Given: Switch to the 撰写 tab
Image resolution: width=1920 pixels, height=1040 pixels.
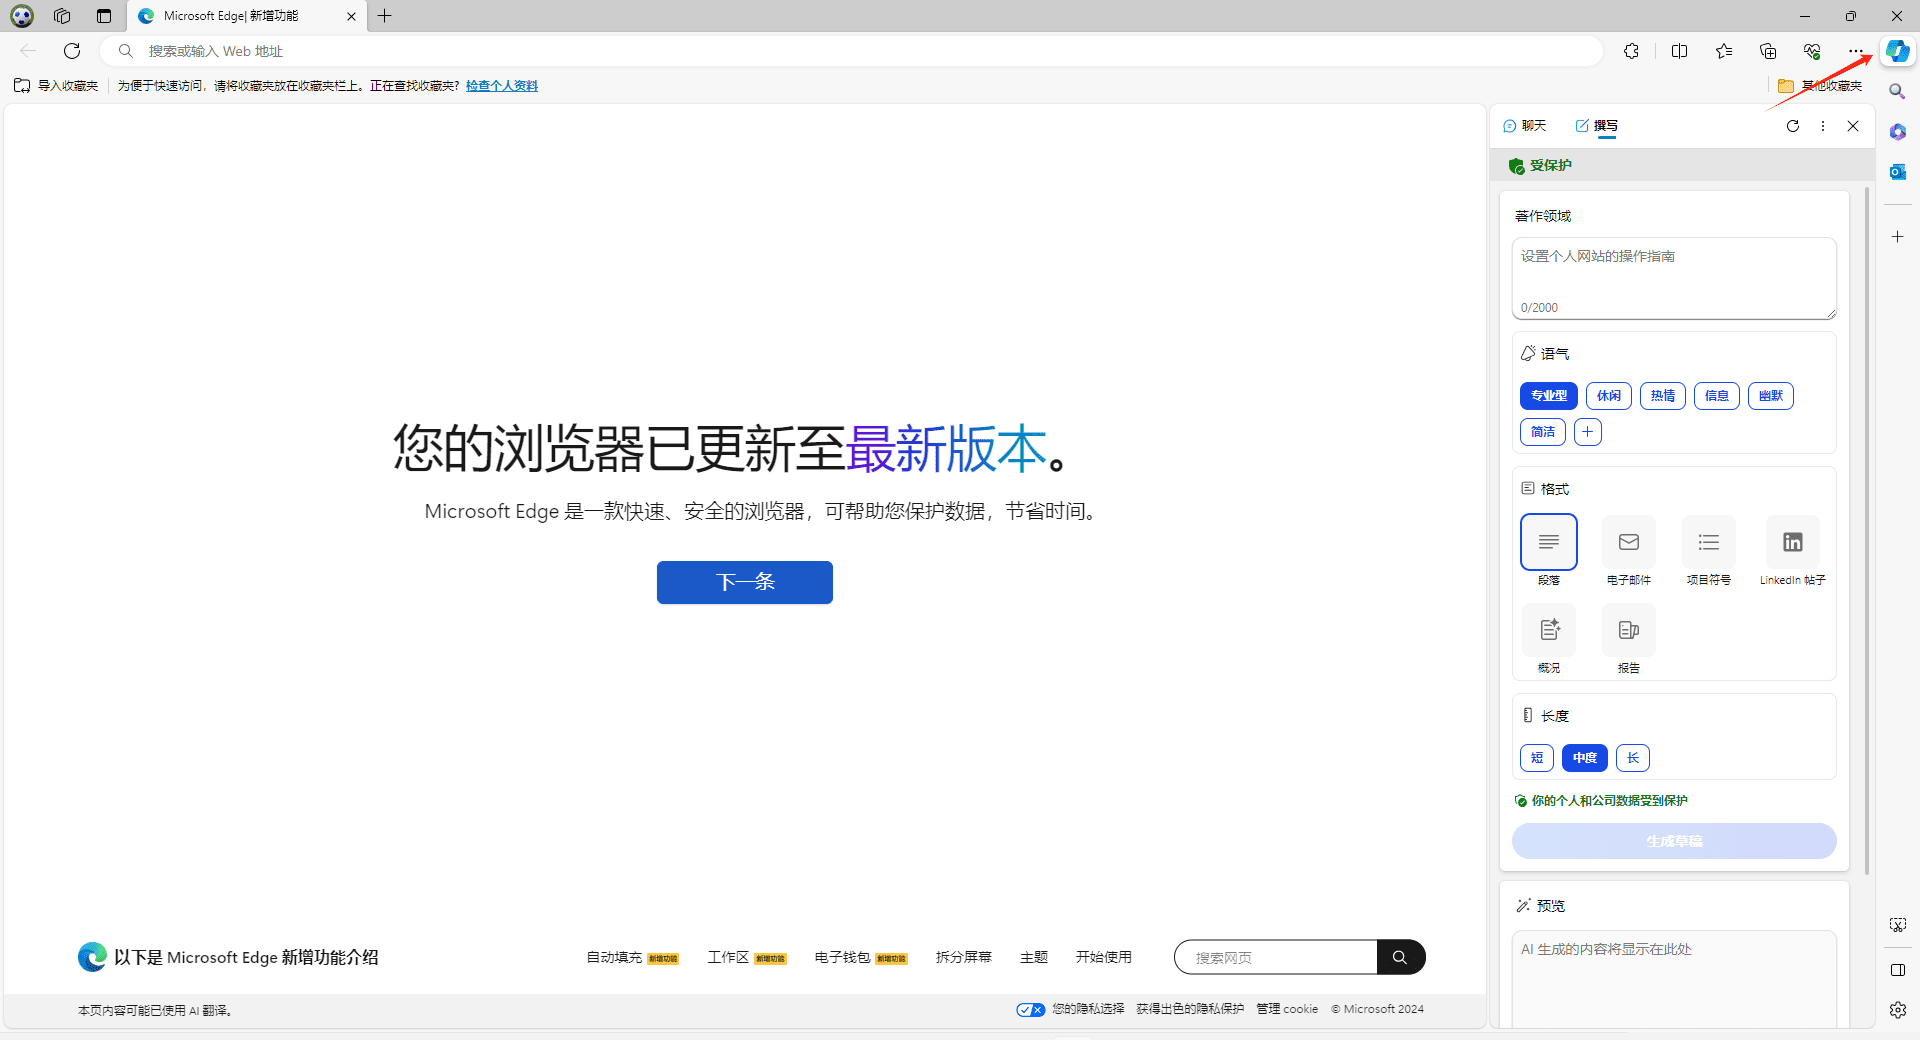Looking at the screenshot, I should tap(1597, 126).
